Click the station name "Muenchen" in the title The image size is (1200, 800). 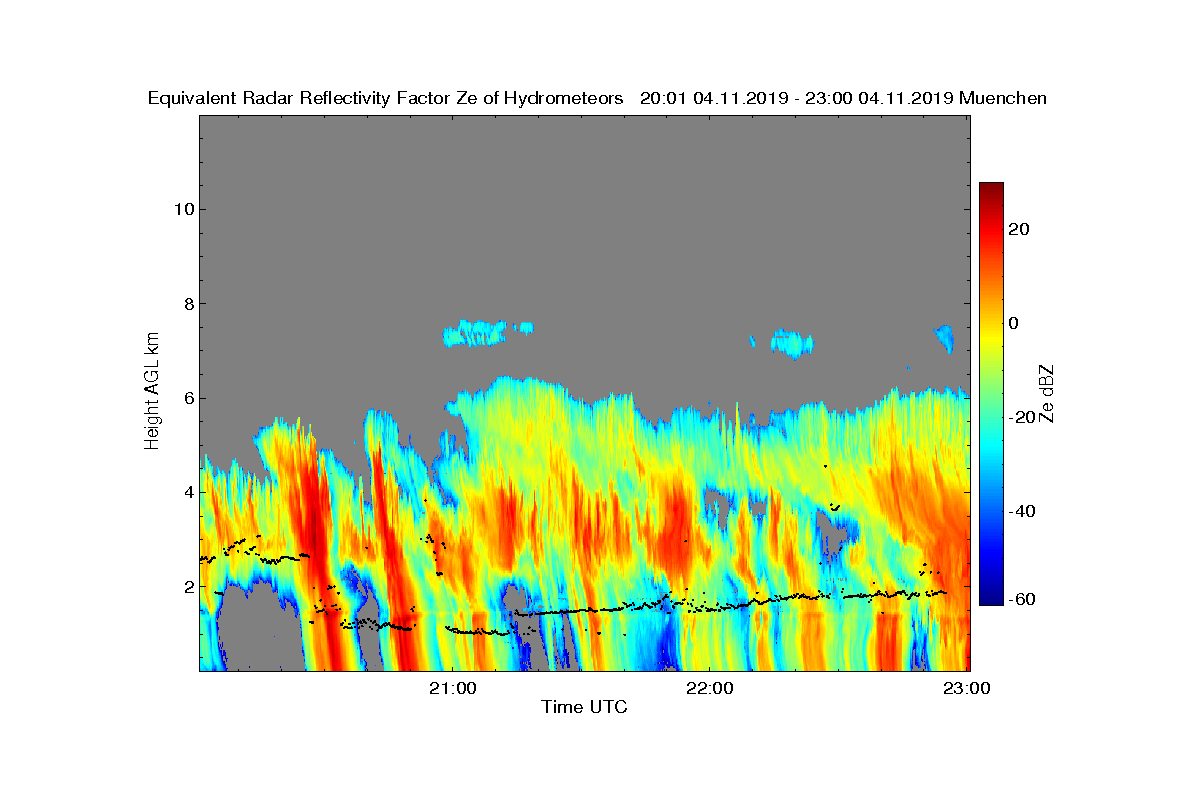(1003, 98)
